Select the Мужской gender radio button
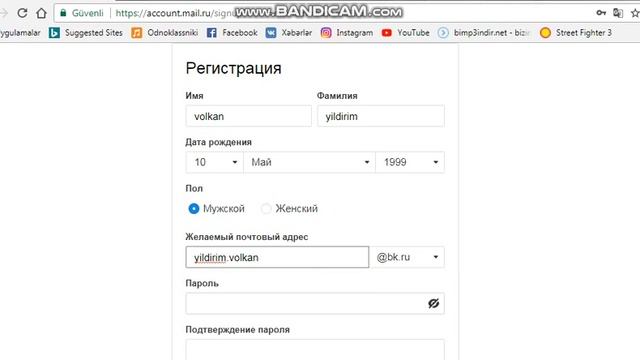Viewport: 640px width, 360px height. tap(194, 209)
